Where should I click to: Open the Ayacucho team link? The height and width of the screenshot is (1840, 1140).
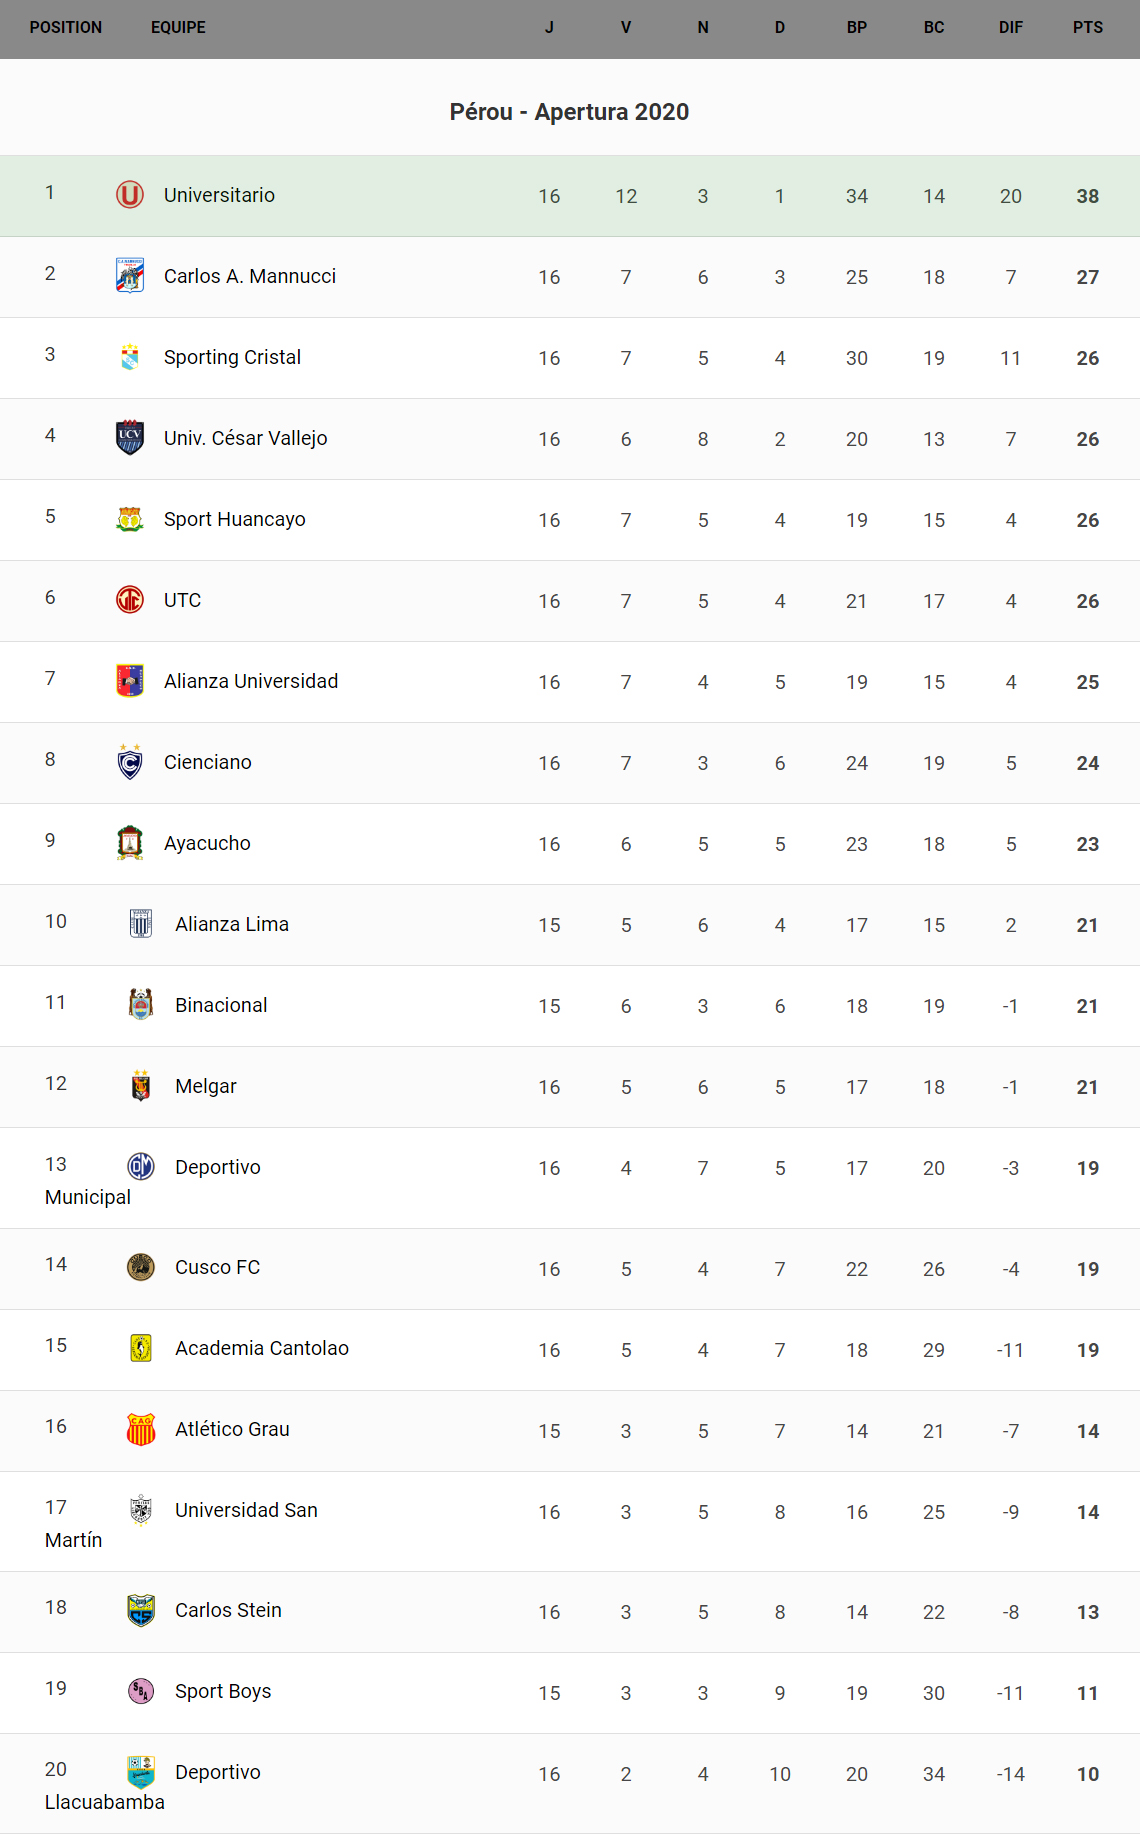pyautogui.click(x=207, y=843)
